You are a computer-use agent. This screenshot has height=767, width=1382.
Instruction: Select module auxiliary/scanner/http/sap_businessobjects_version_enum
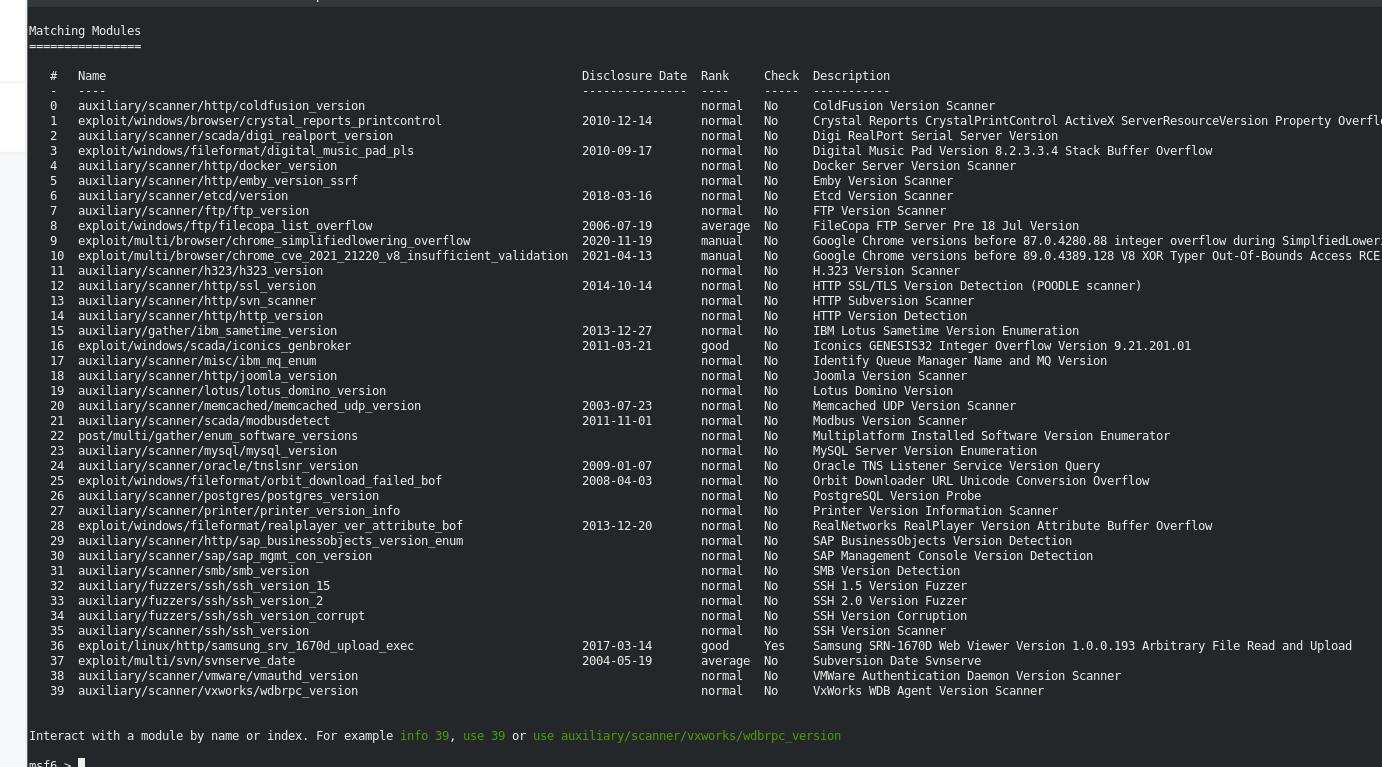[270, 541]
